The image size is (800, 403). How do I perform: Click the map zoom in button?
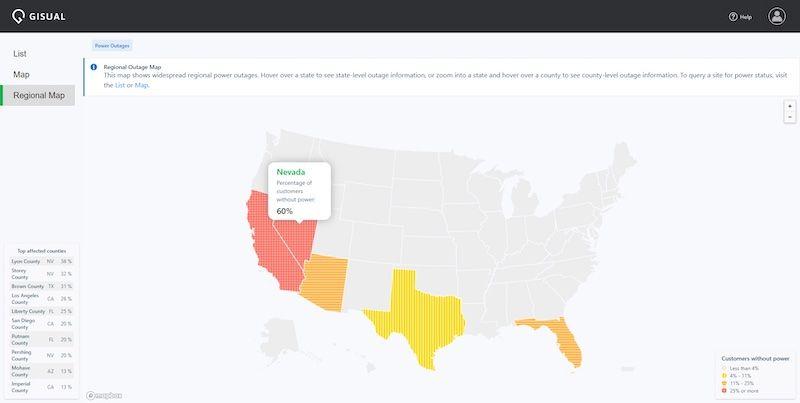coord(789,106)
